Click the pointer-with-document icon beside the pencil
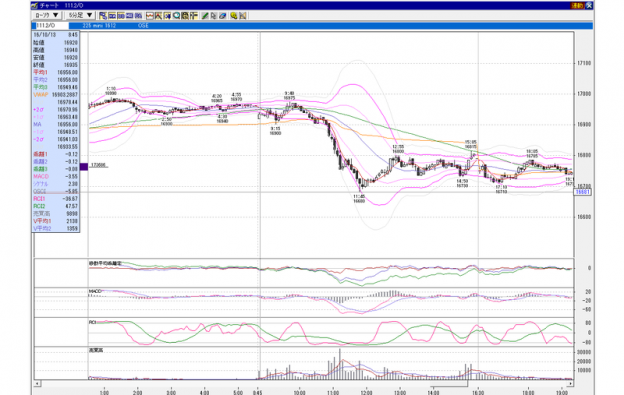This screenshot has width=624, height=395. (x=214, y=16)
